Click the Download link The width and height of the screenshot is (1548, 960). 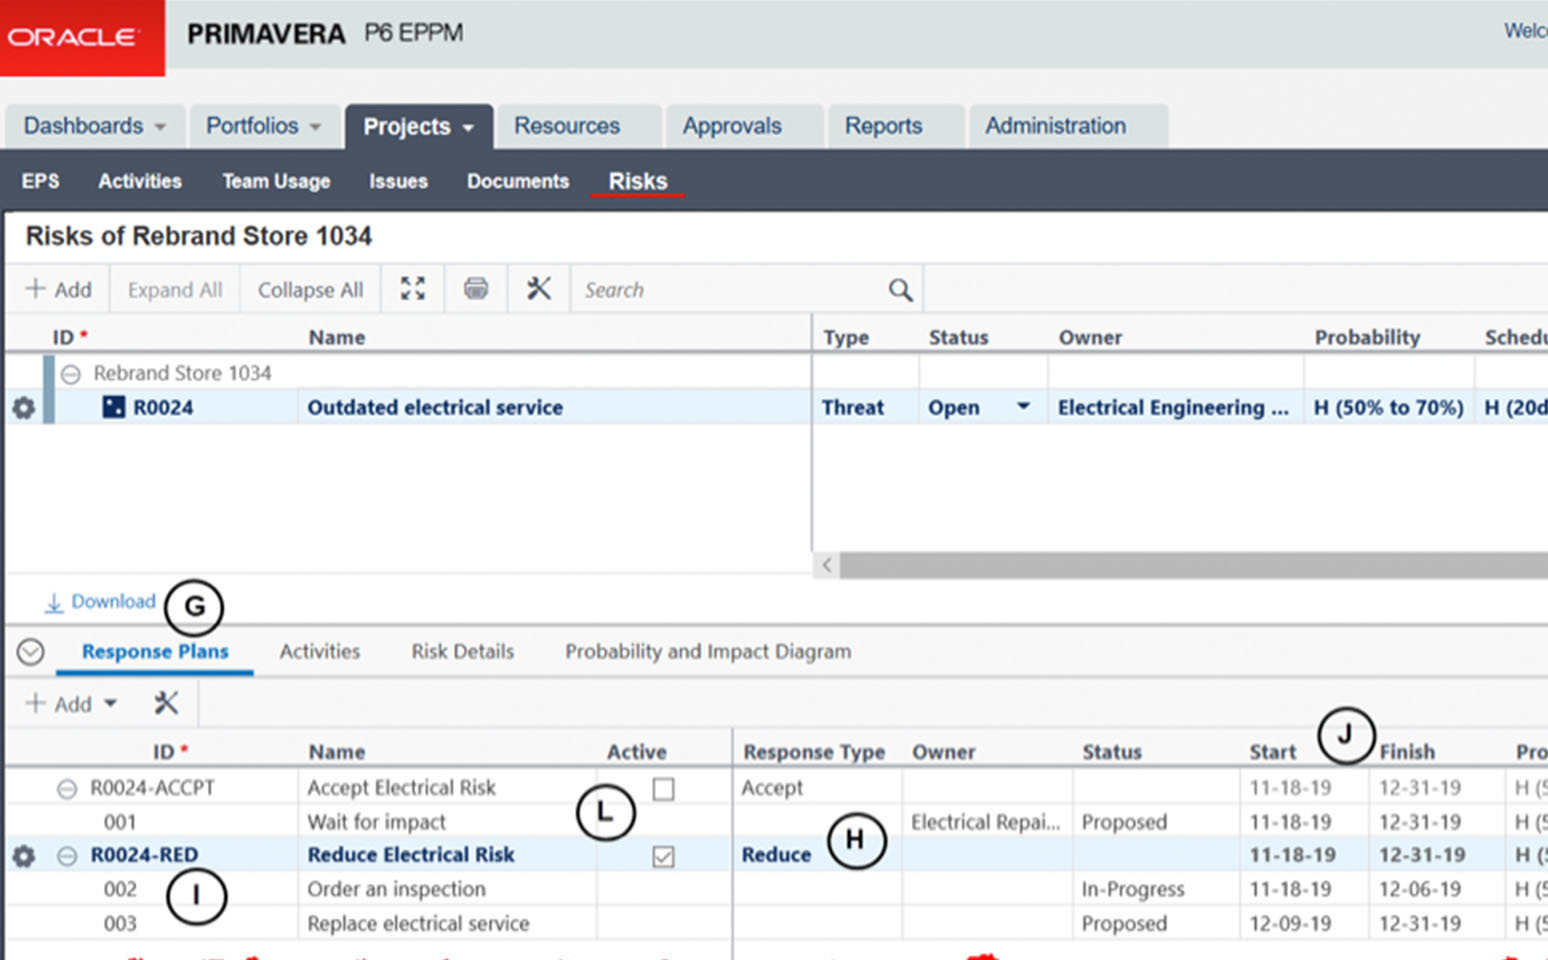pos(100,602)
